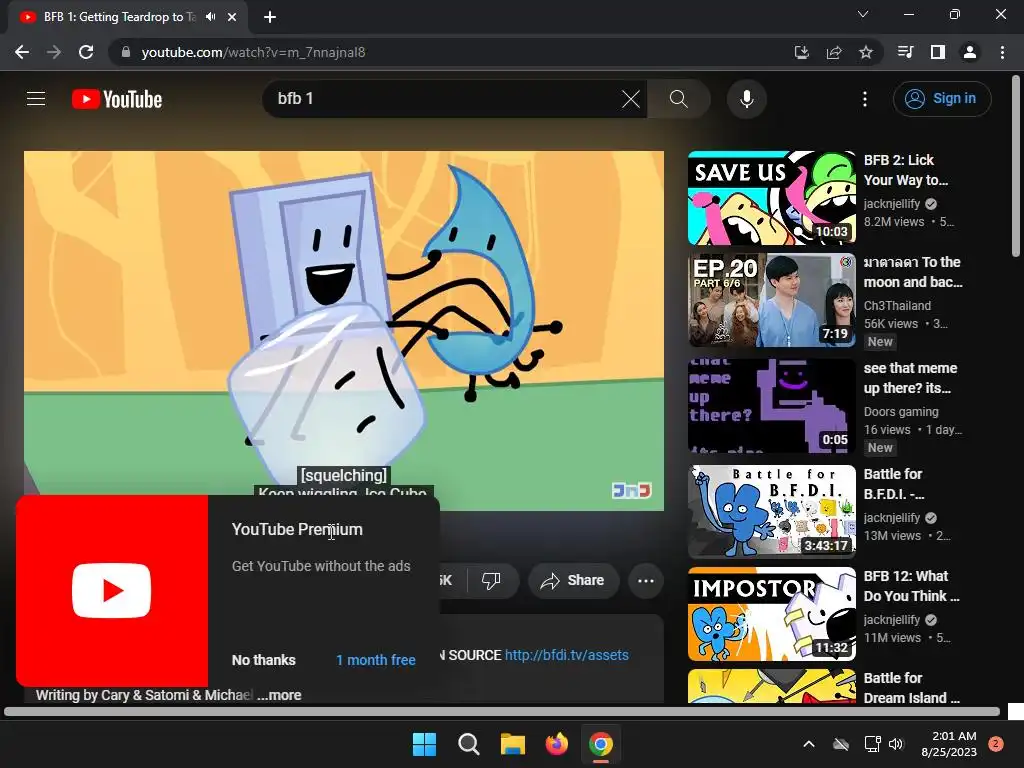1024x768 pixels.
Task: Open Battle for Dream Island thumbnail
Action: pyautogui.click(x=771, y=686)
